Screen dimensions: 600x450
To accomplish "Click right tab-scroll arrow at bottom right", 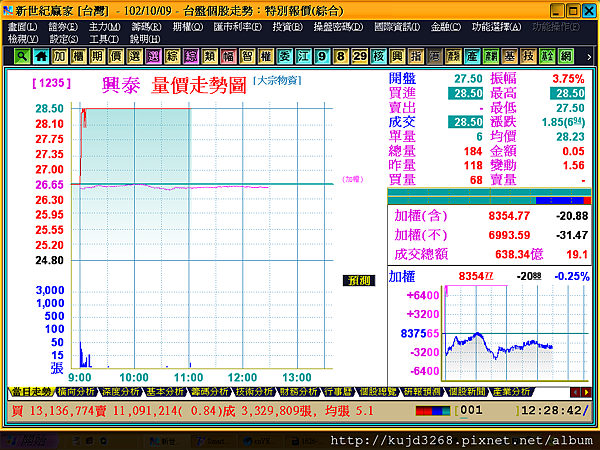I will [x=586, y=392].
